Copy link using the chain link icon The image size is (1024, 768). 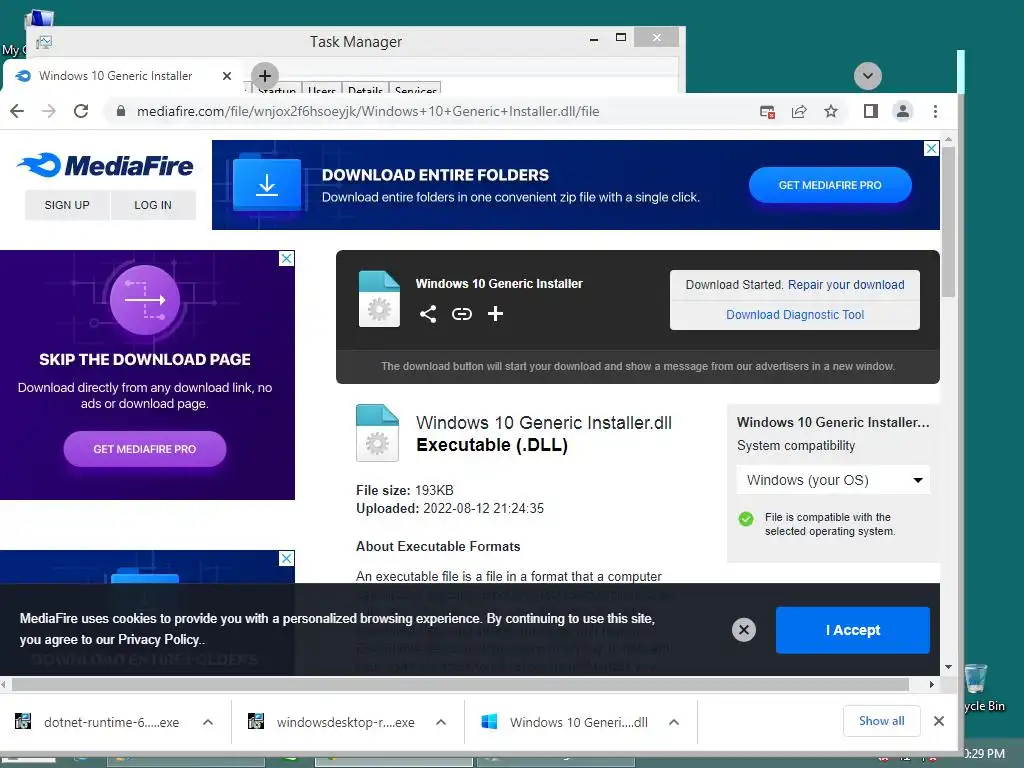[x=462, y=314]
